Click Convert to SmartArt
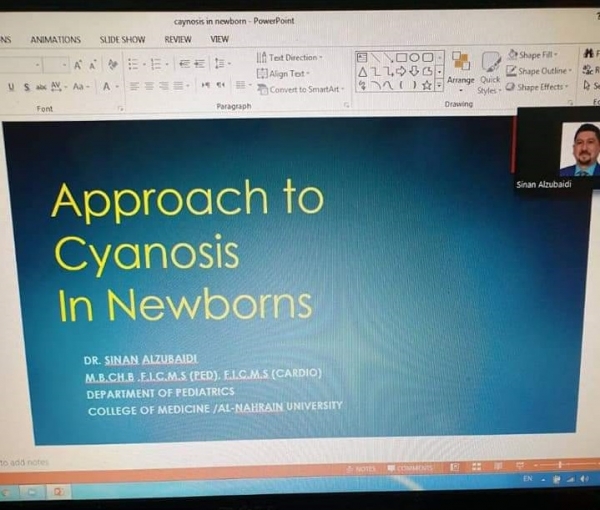The image size is (600, 510). tap(301, 90)
